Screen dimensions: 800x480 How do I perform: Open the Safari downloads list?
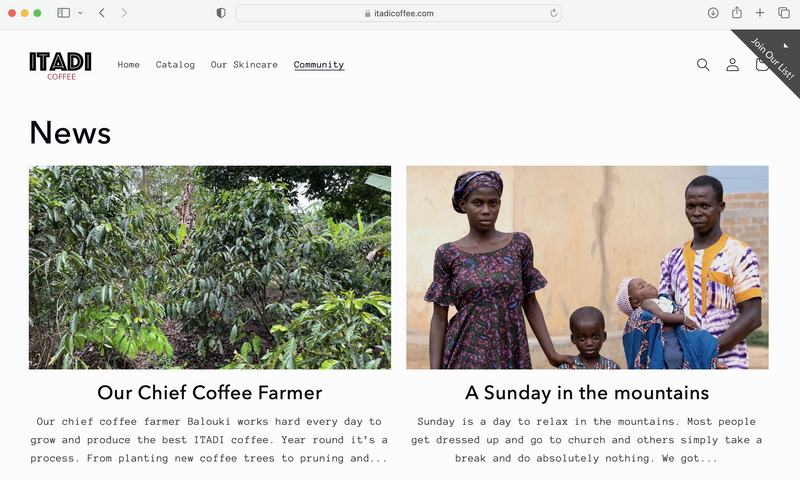click(x=713, y=13)
